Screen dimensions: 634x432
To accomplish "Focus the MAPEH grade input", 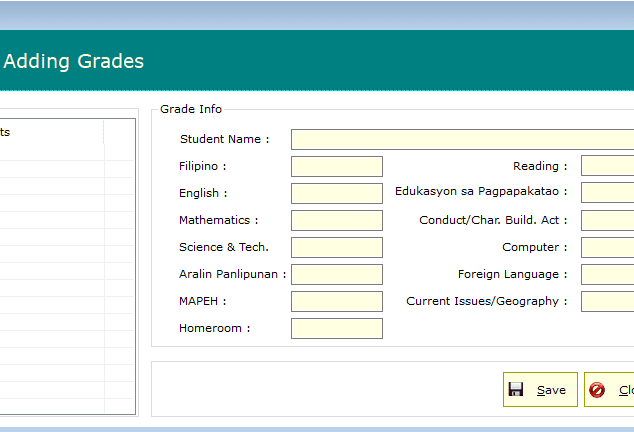I will [336, 301].
